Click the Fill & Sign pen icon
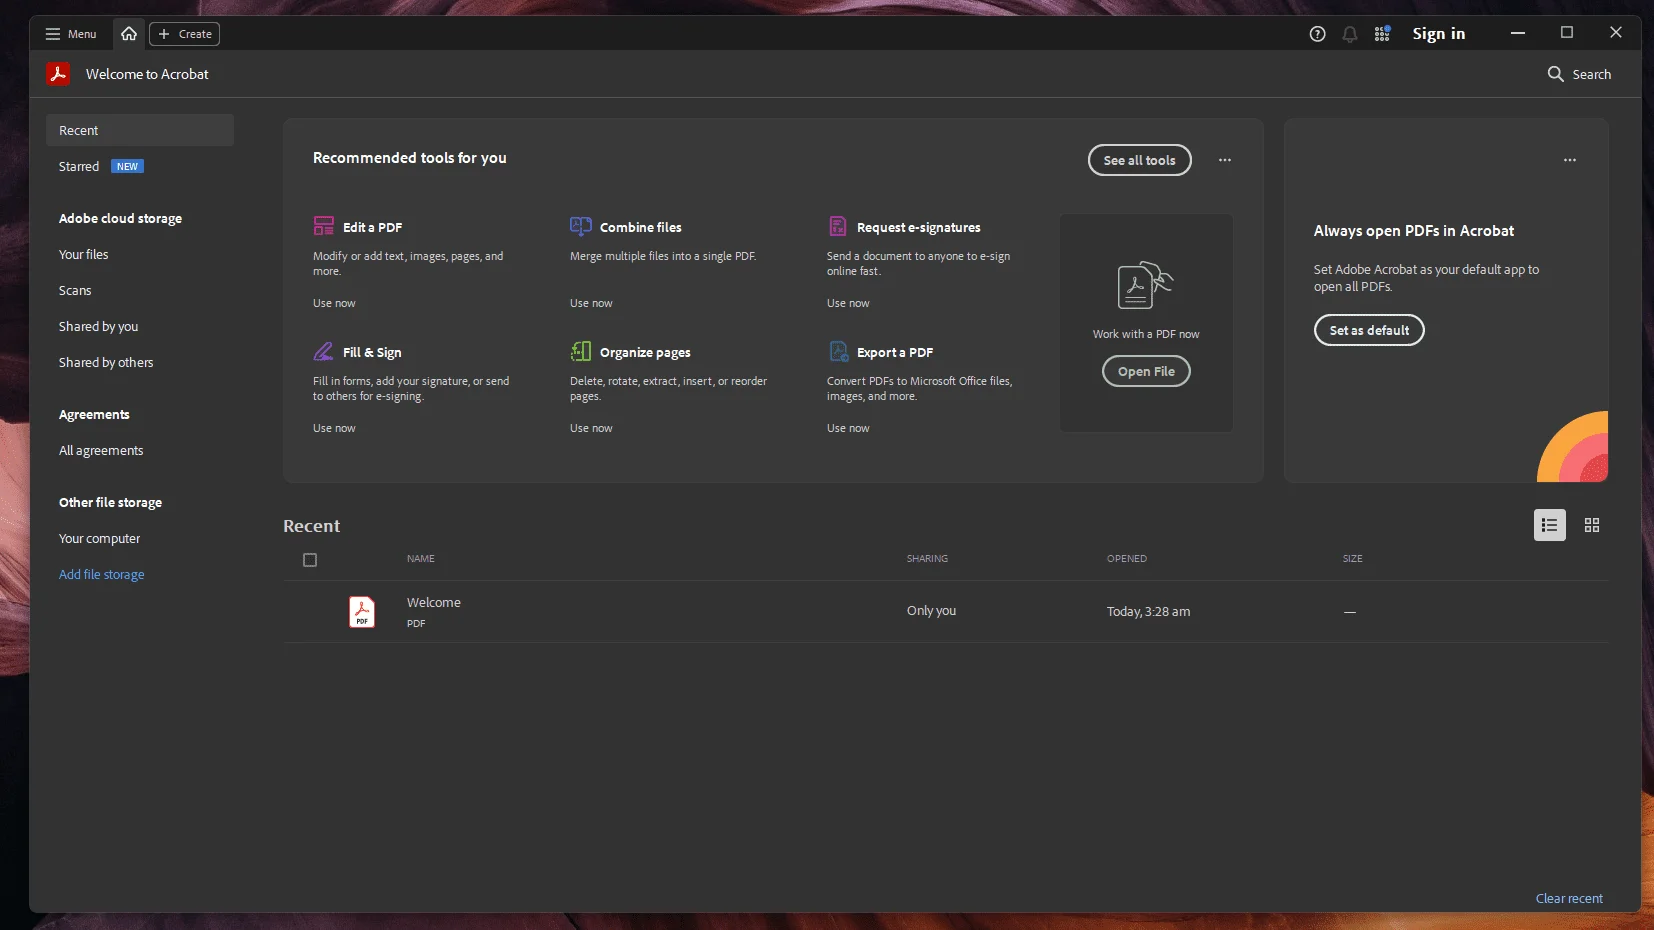This screenshot has width=1654, height=930. (x=324, y=351)
